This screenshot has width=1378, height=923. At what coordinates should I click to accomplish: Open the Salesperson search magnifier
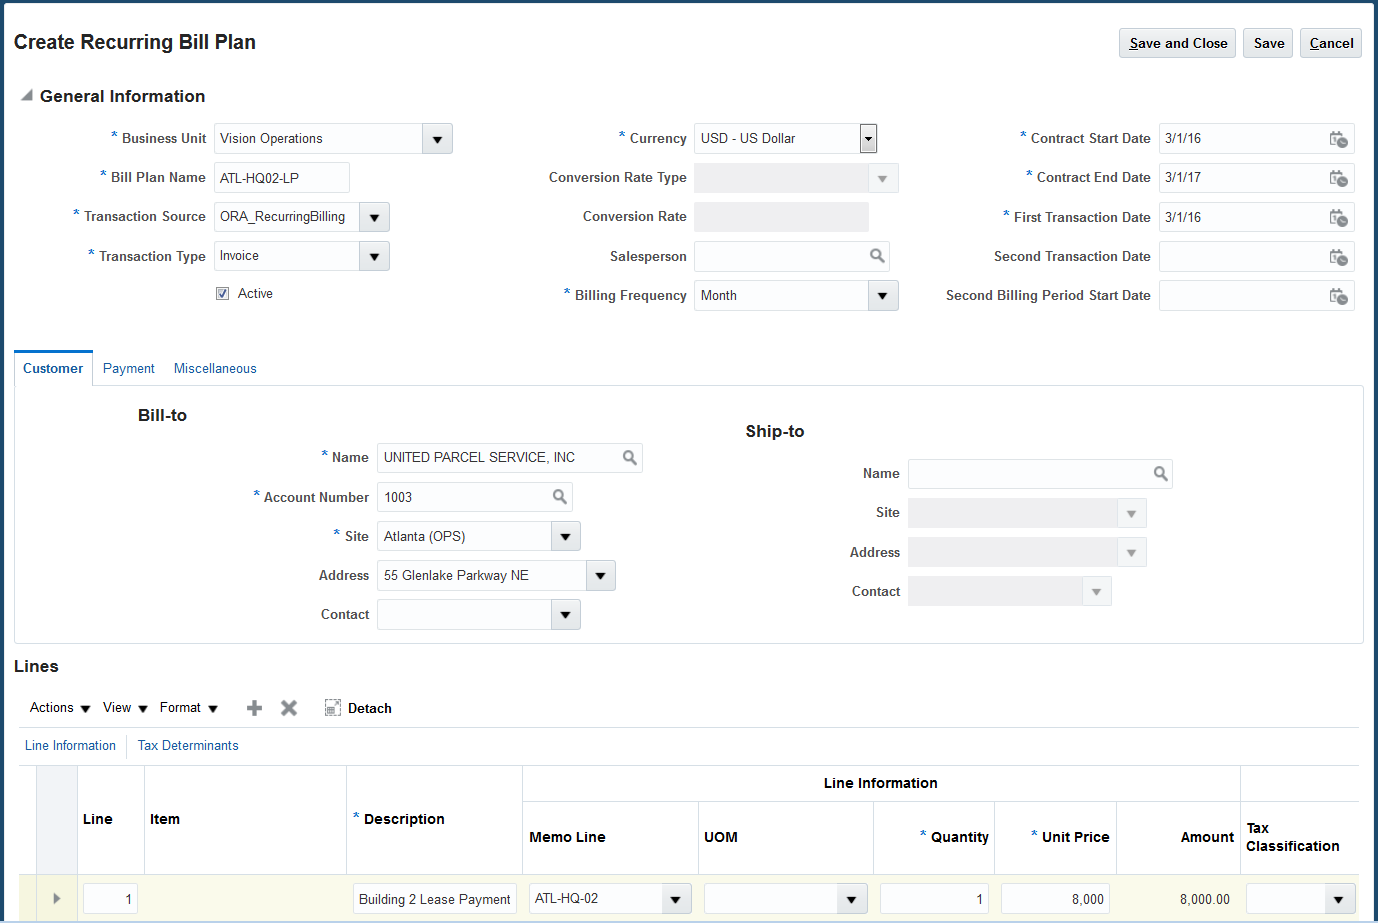point(878,256)
